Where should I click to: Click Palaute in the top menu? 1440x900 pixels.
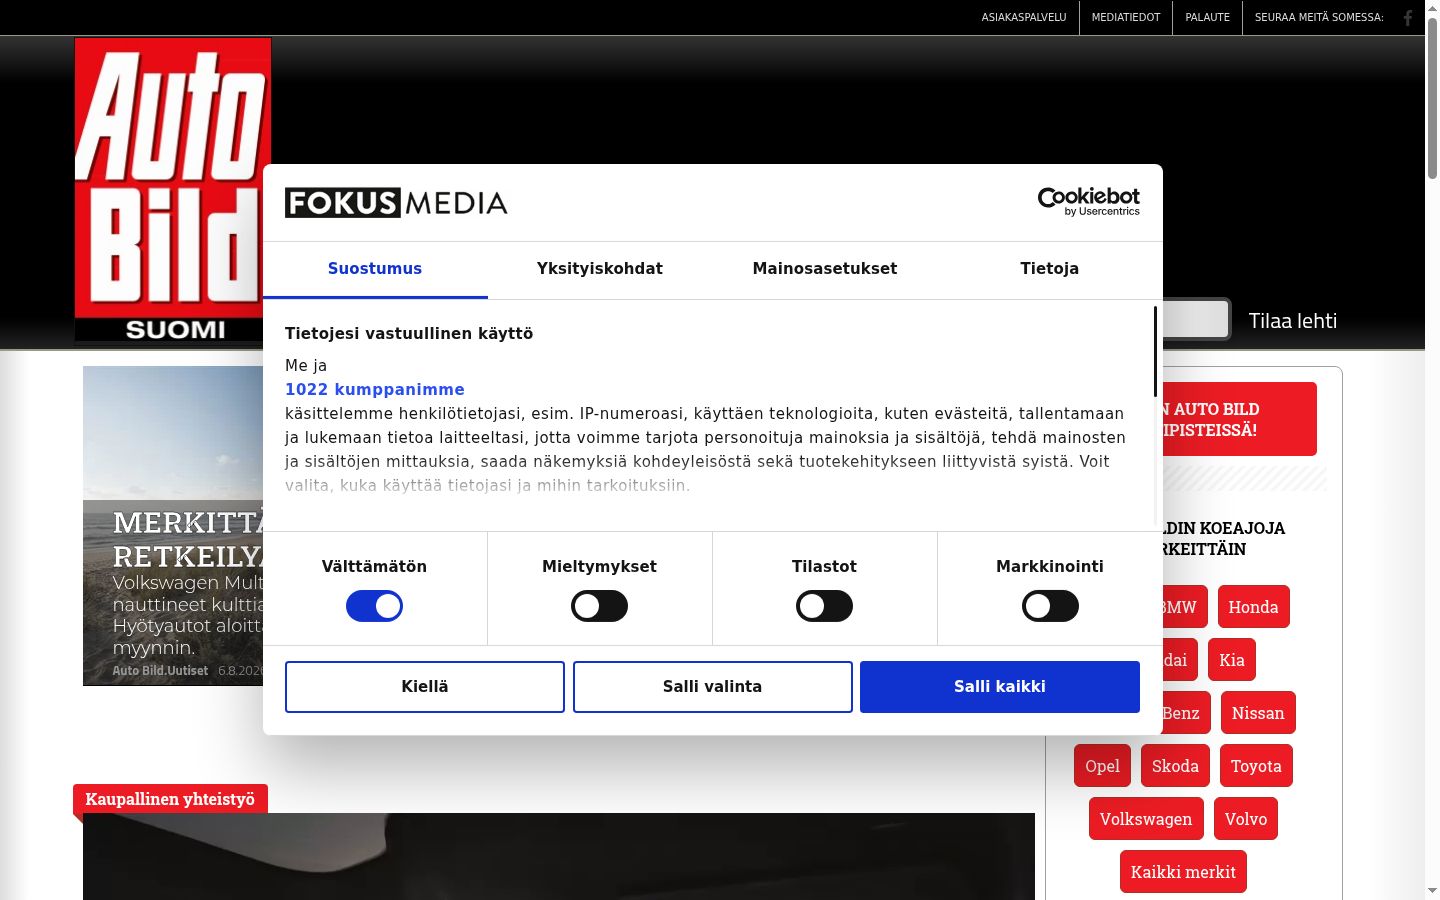tap(1208, 17)
